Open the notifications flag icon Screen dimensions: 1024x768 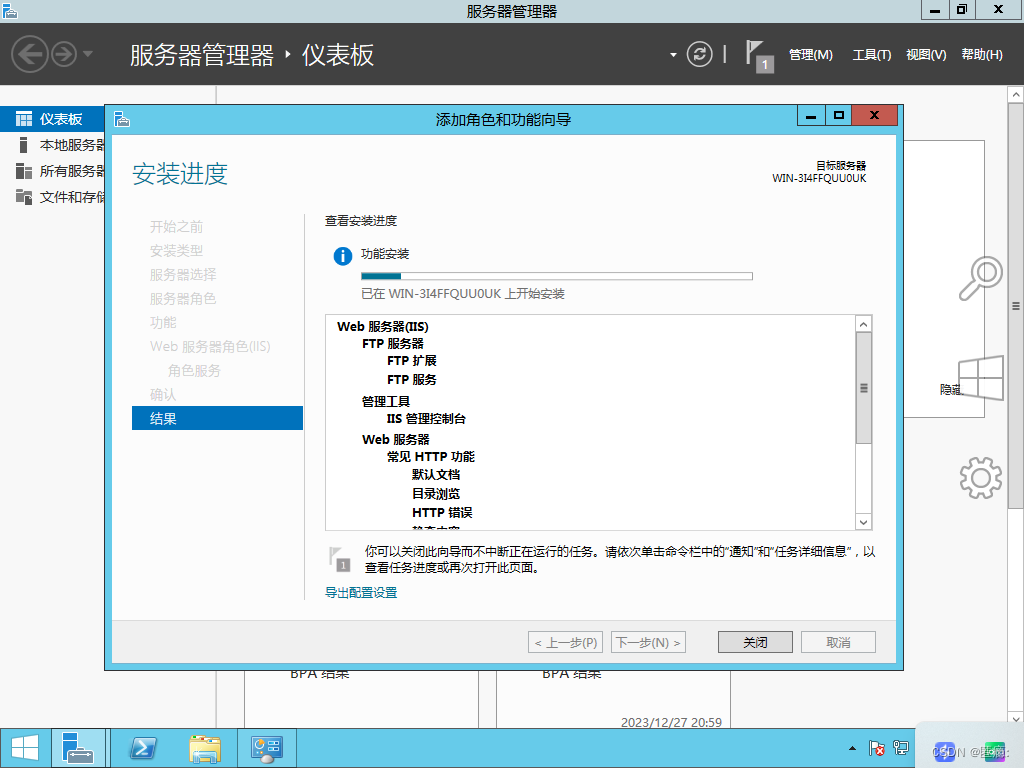pyautogui.click(x=759, y=56)
